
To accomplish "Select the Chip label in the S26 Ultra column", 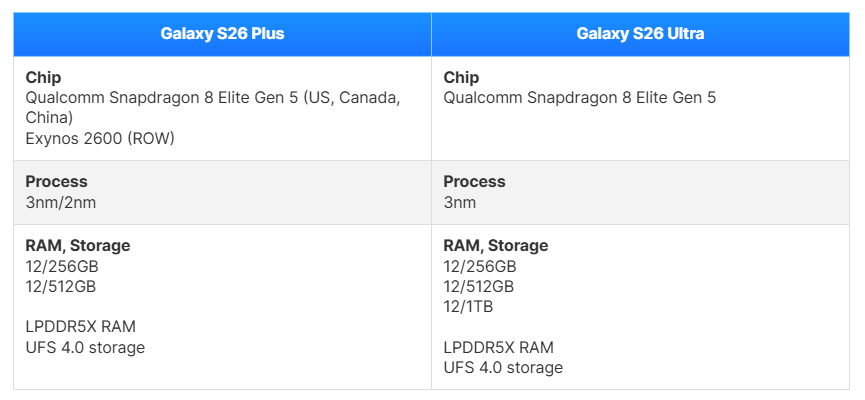I will coord(461,78).
